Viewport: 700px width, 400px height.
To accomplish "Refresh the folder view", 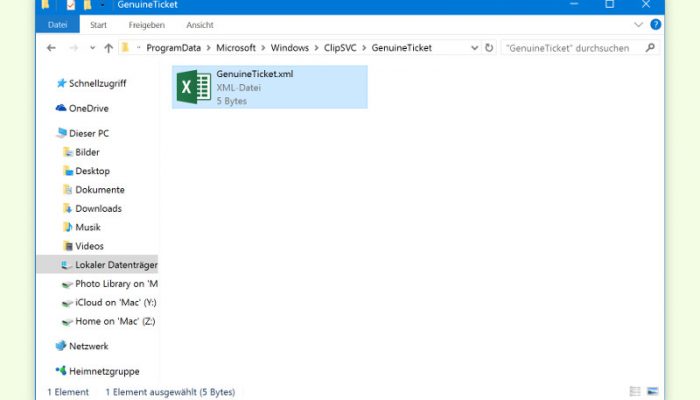I will pyautogui.click(x=489, y=48).
